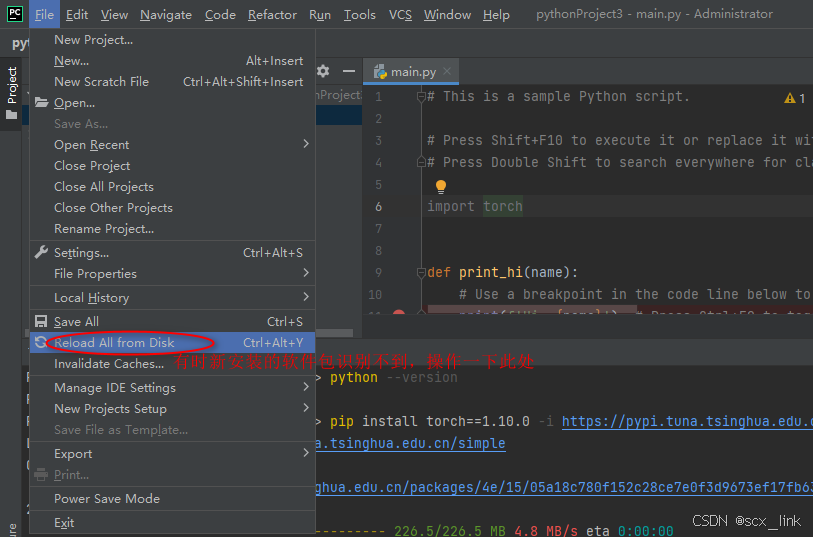Click the yellow intention lightbulb icon
The height and width of the screenshot is (537, 813).
[441, 186]
